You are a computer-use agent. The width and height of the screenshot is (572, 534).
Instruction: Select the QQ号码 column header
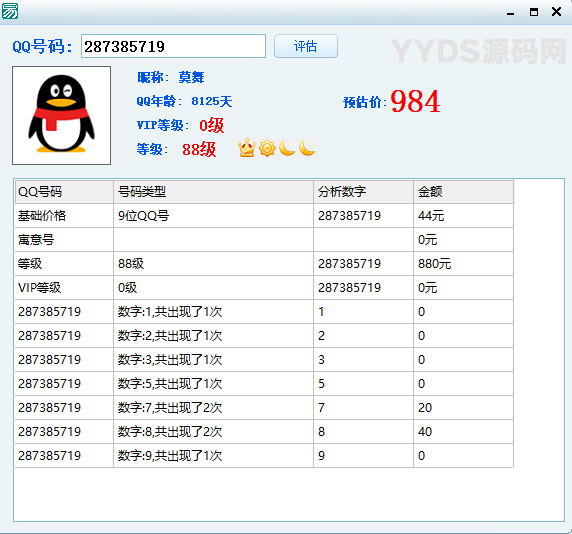(x=64, y=192)
